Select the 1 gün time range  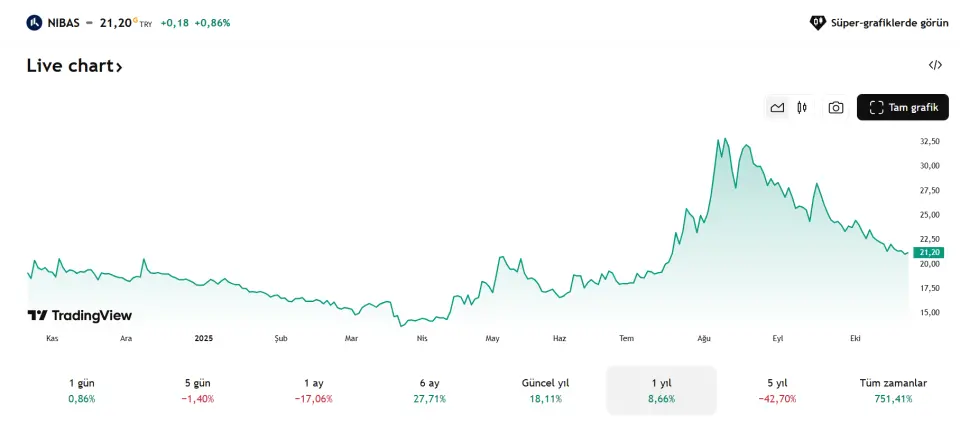pyautogui.click(x=82, y=390)
